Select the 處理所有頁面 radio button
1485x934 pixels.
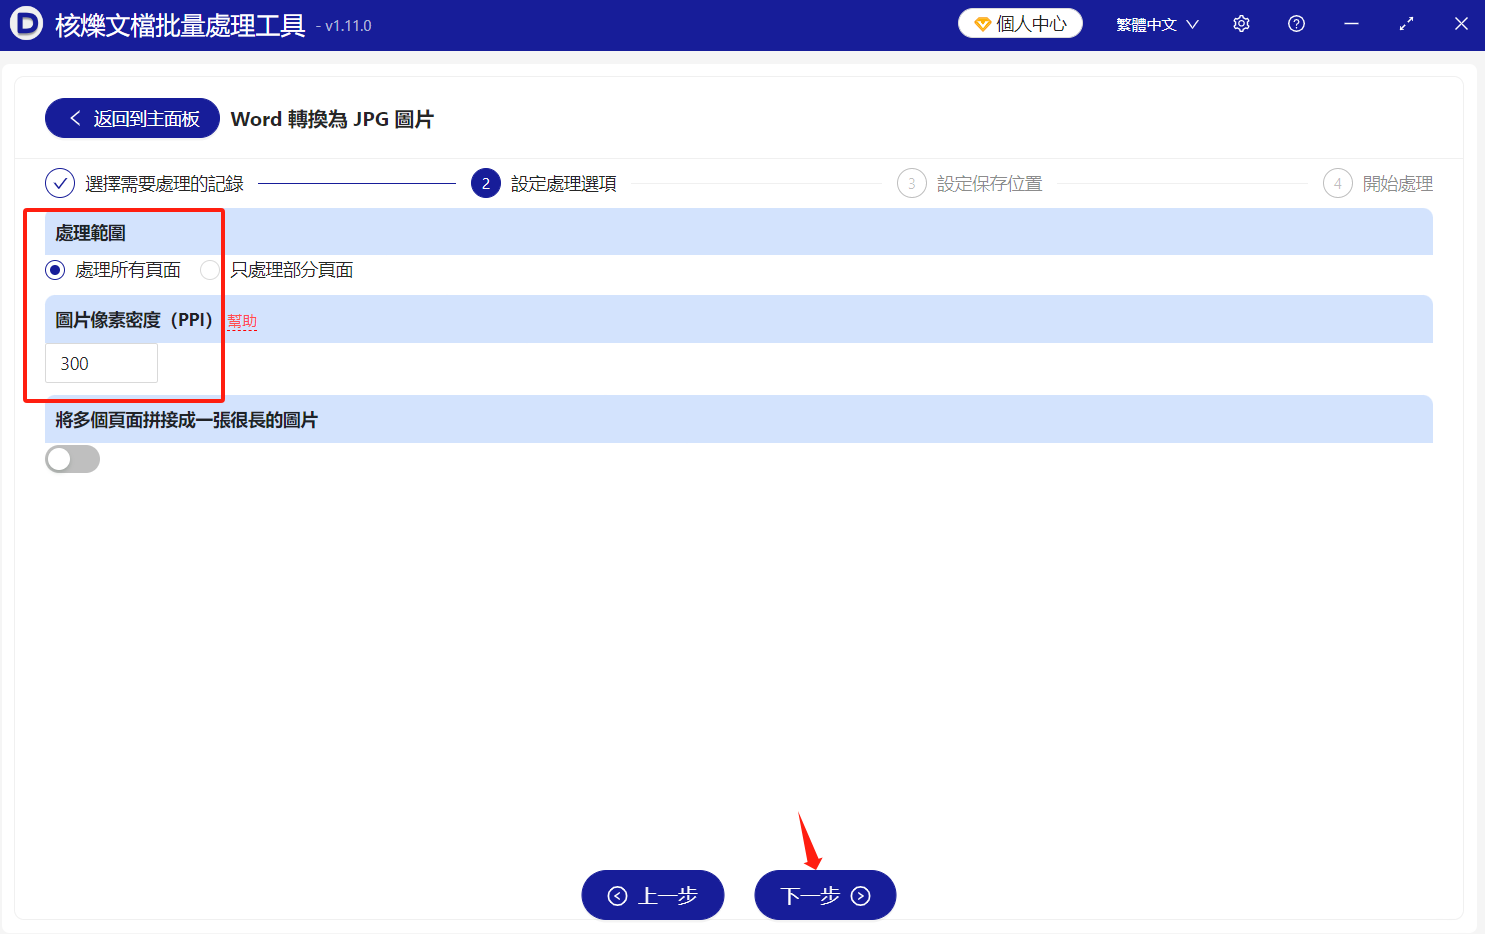[x=54, y=270]
